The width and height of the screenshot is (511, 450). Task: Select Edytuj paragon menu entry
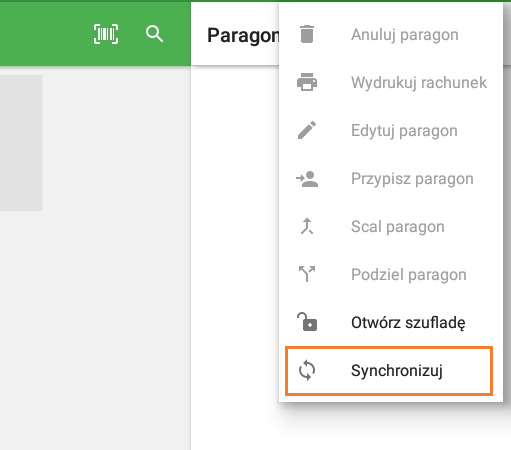coord(391,130)
